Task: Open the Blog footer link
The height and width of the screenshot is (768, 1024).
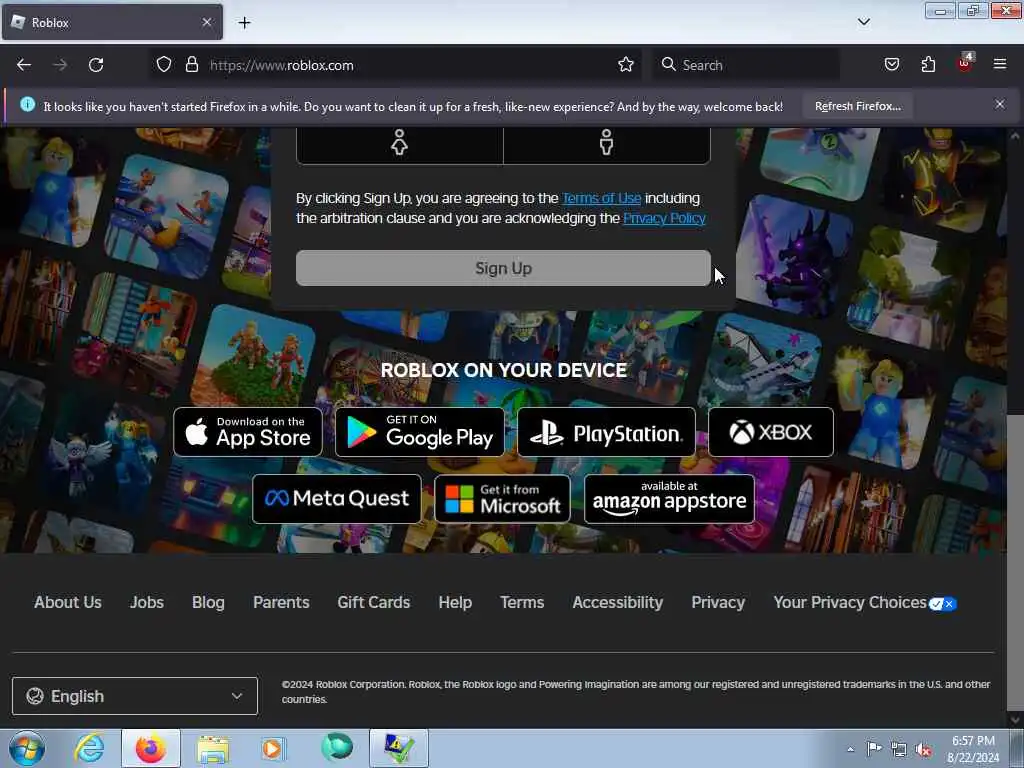Action: (208, 602)
